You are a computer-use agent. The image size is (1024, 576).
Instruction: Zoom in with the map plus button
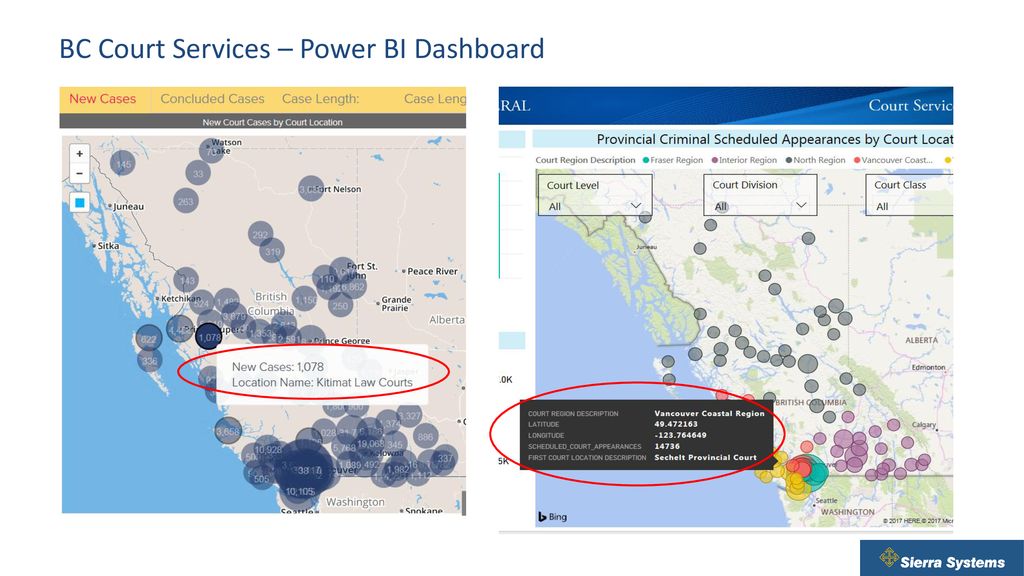tap(80, 153)
